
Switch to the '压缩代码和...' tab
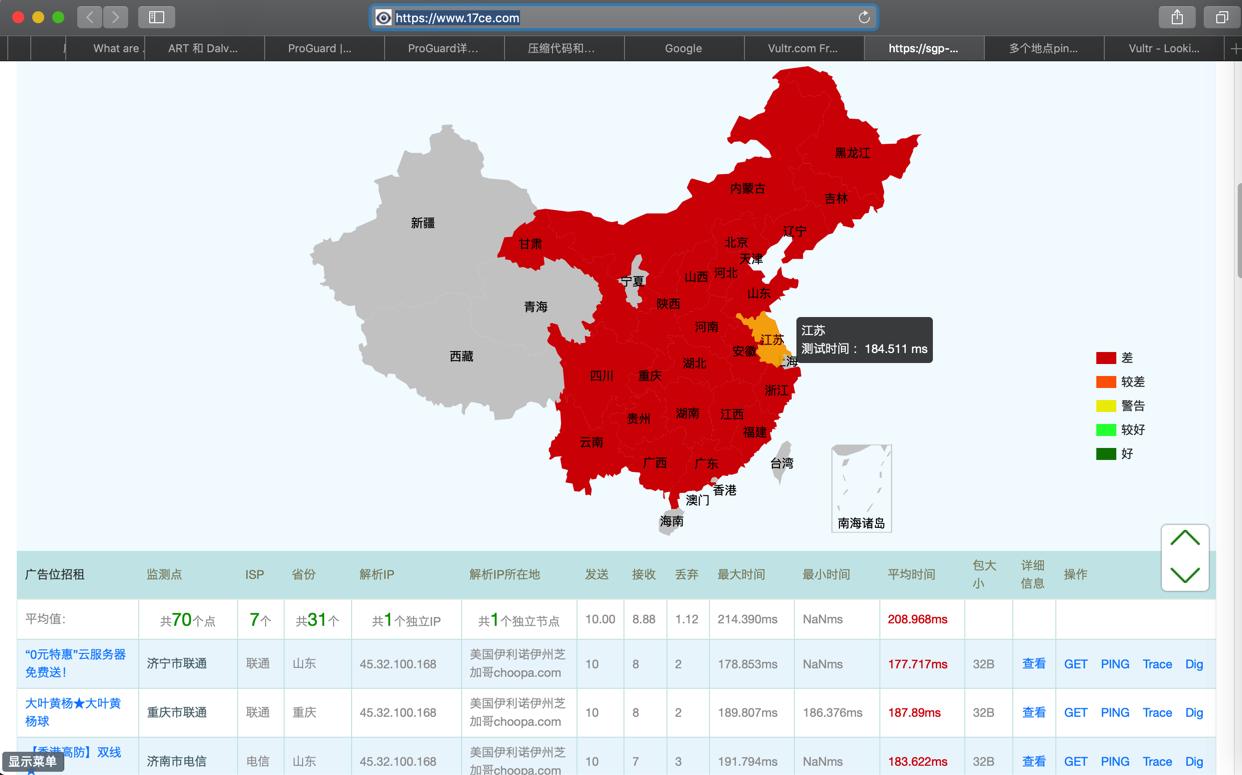pos(562,48)
